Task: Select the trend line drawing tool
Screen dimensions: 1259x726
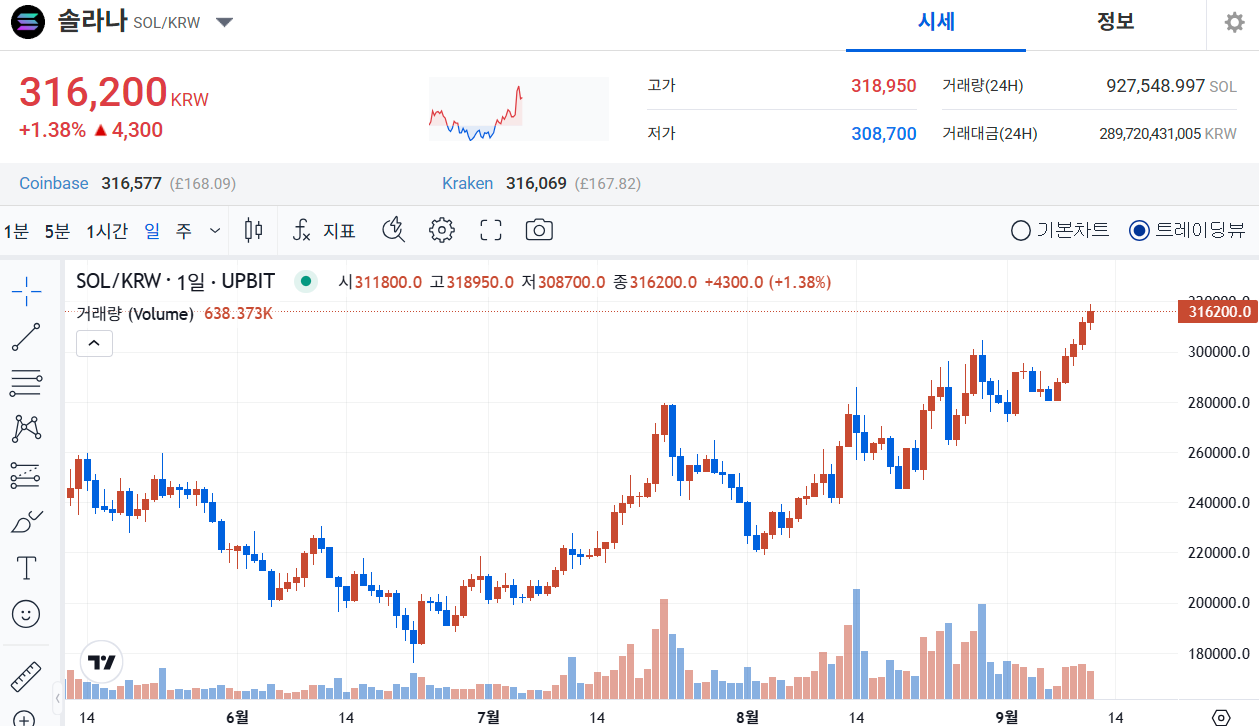Action: pos(27,337)
